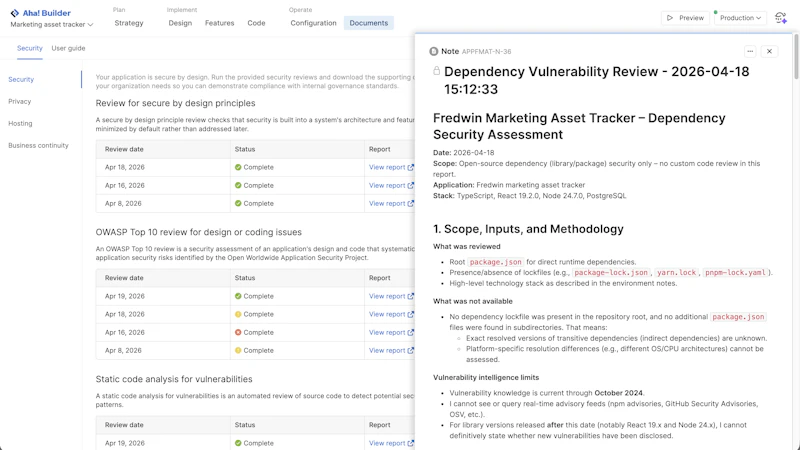Click the yellow status icon for OWASP Apr 8
Image resolution: width=800 pixels, height=450 pixels.
pyautogui.click(x=238, y=350)
